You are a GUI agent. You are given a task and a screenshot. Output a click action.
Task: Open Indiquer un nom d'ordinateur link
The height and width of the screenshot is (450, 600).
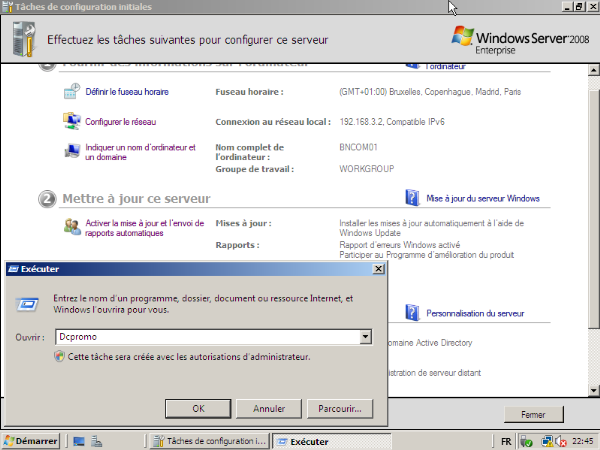(140, 152)
